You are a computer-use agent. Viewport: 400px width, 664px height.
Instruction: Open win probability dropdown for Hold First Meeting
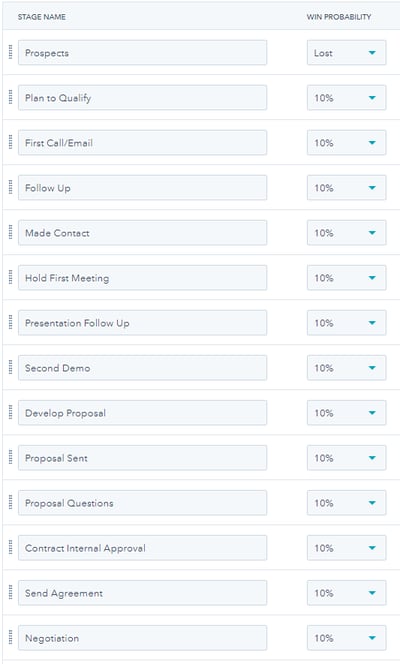[x=346, y=278]
